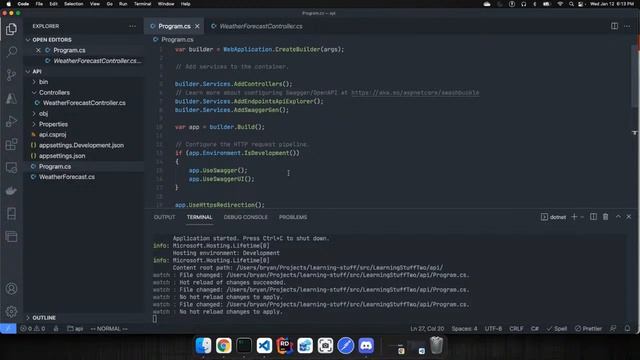
Task: Open appsettings.Development.json file
Action: coord(81,145)
